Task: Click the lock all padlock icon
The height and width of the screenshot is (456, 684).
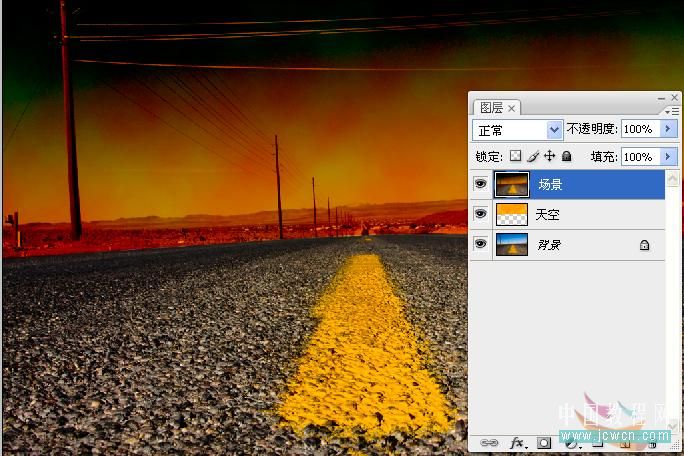Action: 567,156
